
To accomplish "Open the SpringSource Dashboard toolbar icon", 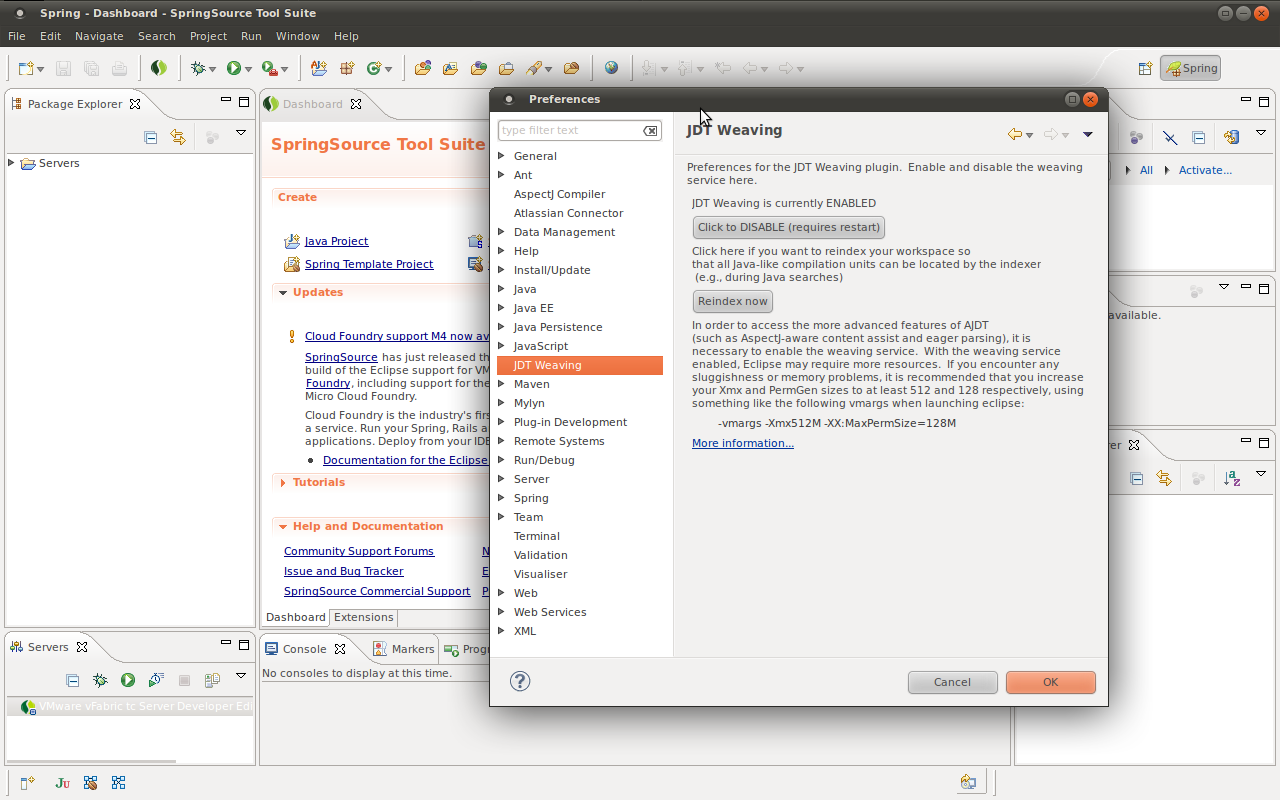I will tap(159, 68).
